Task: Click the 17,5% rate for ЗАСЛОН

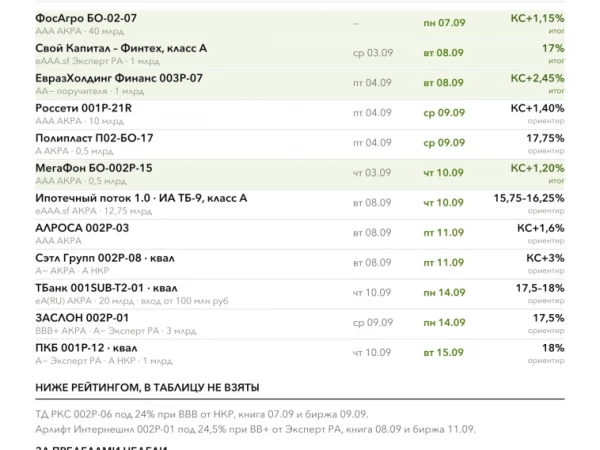Action: click(549, 318)
